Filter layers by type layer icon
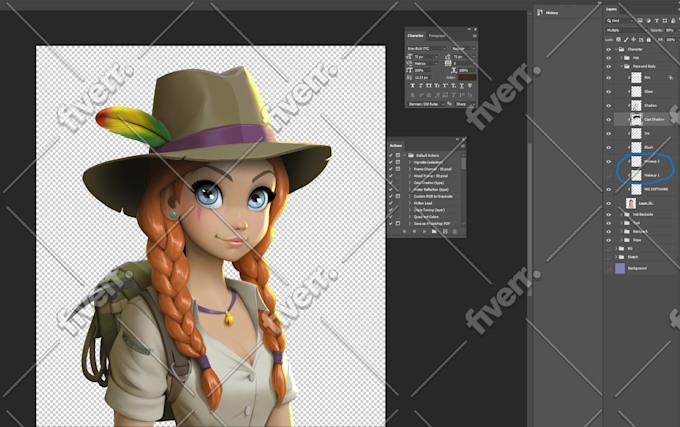This screenshot has height=427, width=680. click(657, 20)
